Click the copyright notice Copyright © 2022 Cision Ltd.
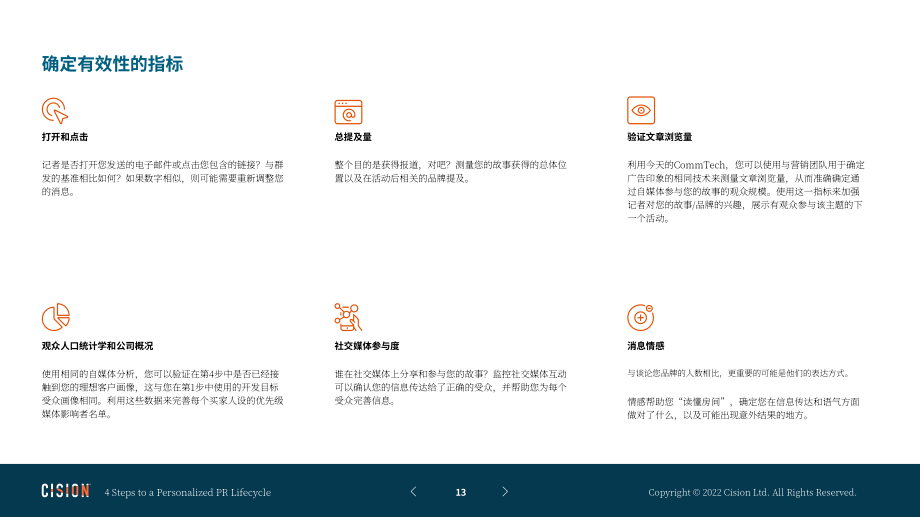 click(752, 492)
